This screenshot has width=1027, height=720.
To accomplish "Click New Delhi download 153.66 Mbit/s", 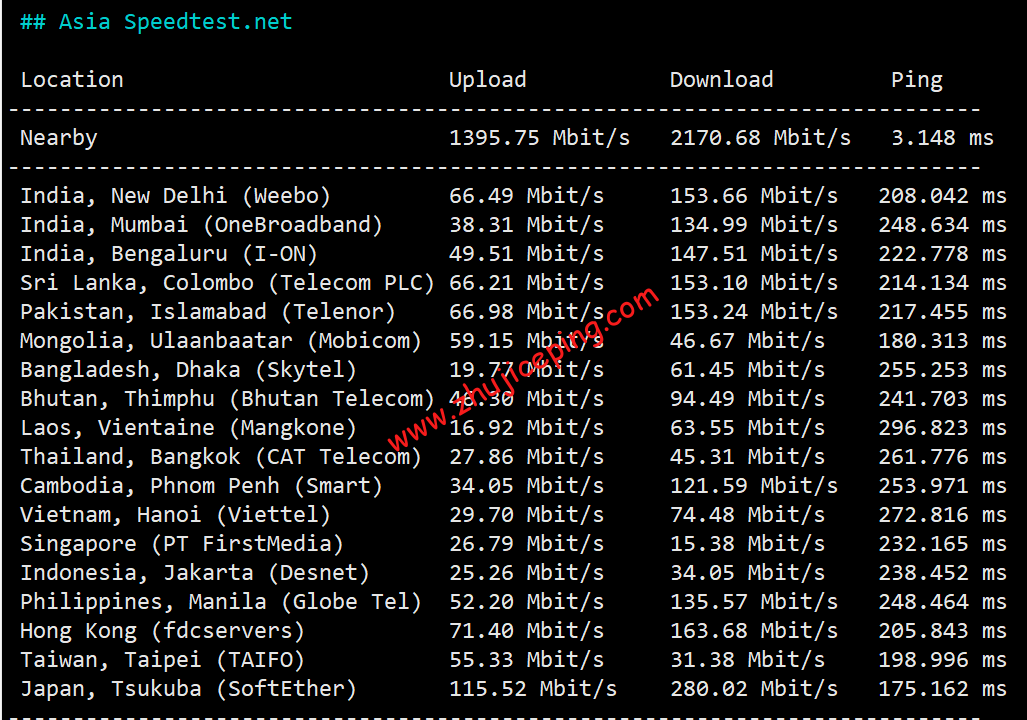I will (x=754, y=196).
